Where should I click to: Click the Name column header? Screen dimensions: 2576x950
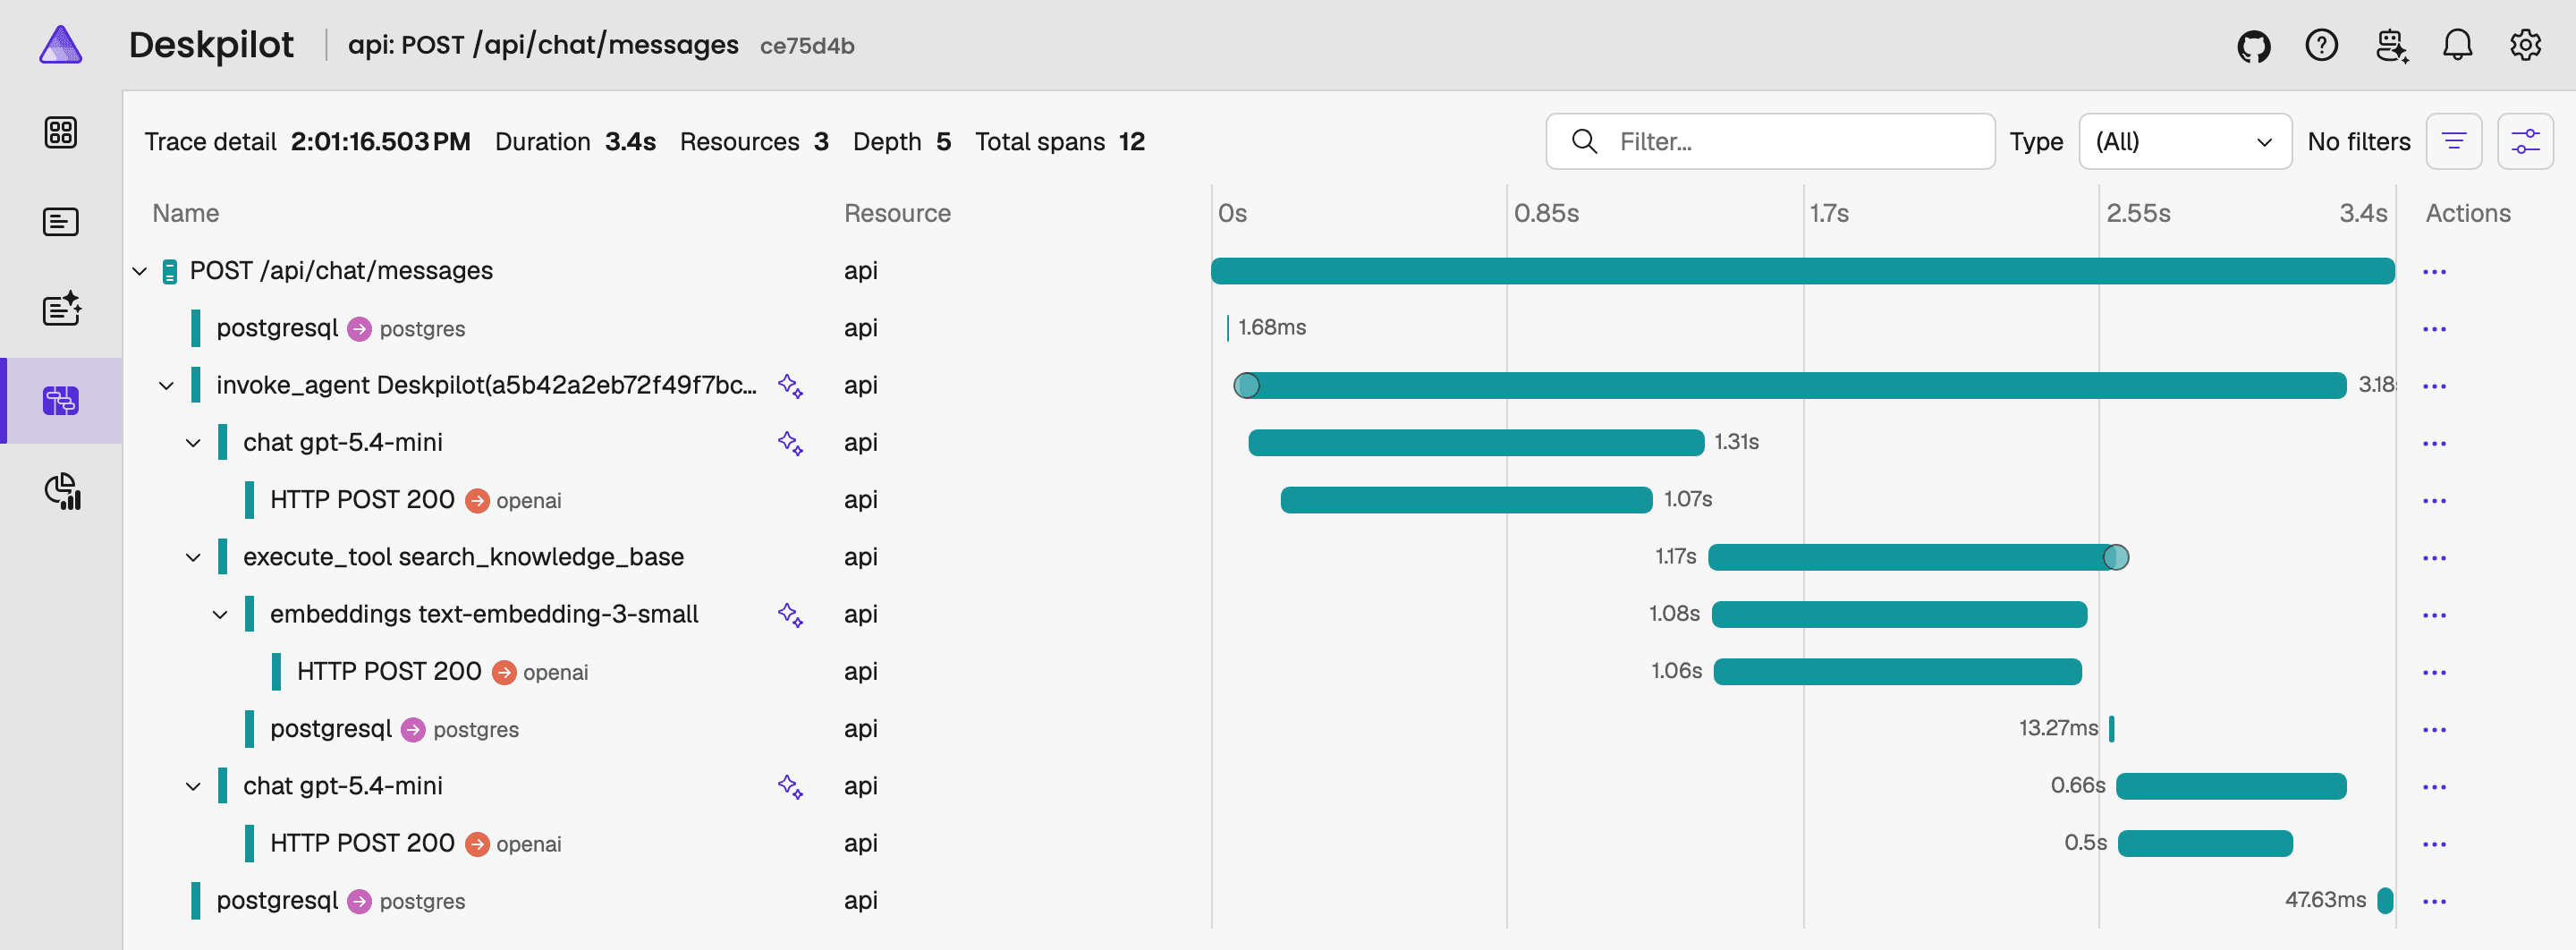186,213
